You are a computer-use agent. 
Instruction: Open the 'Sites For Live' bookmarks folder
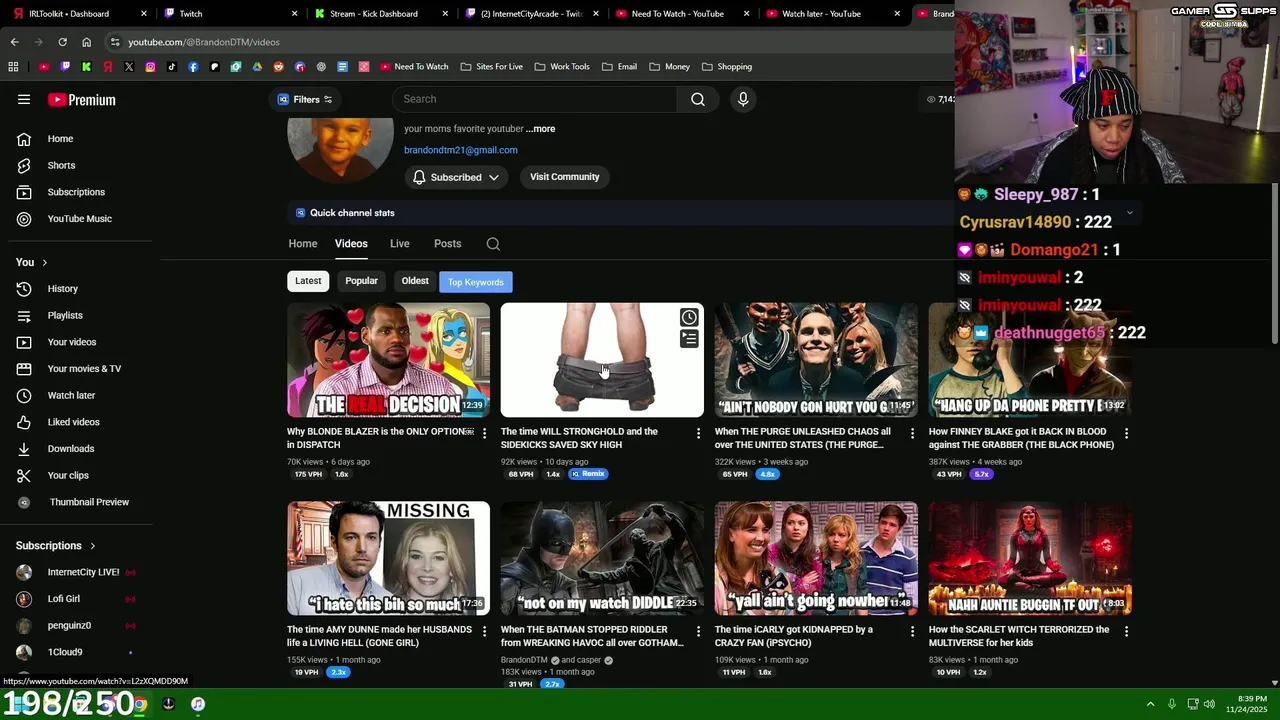[492, 67]
